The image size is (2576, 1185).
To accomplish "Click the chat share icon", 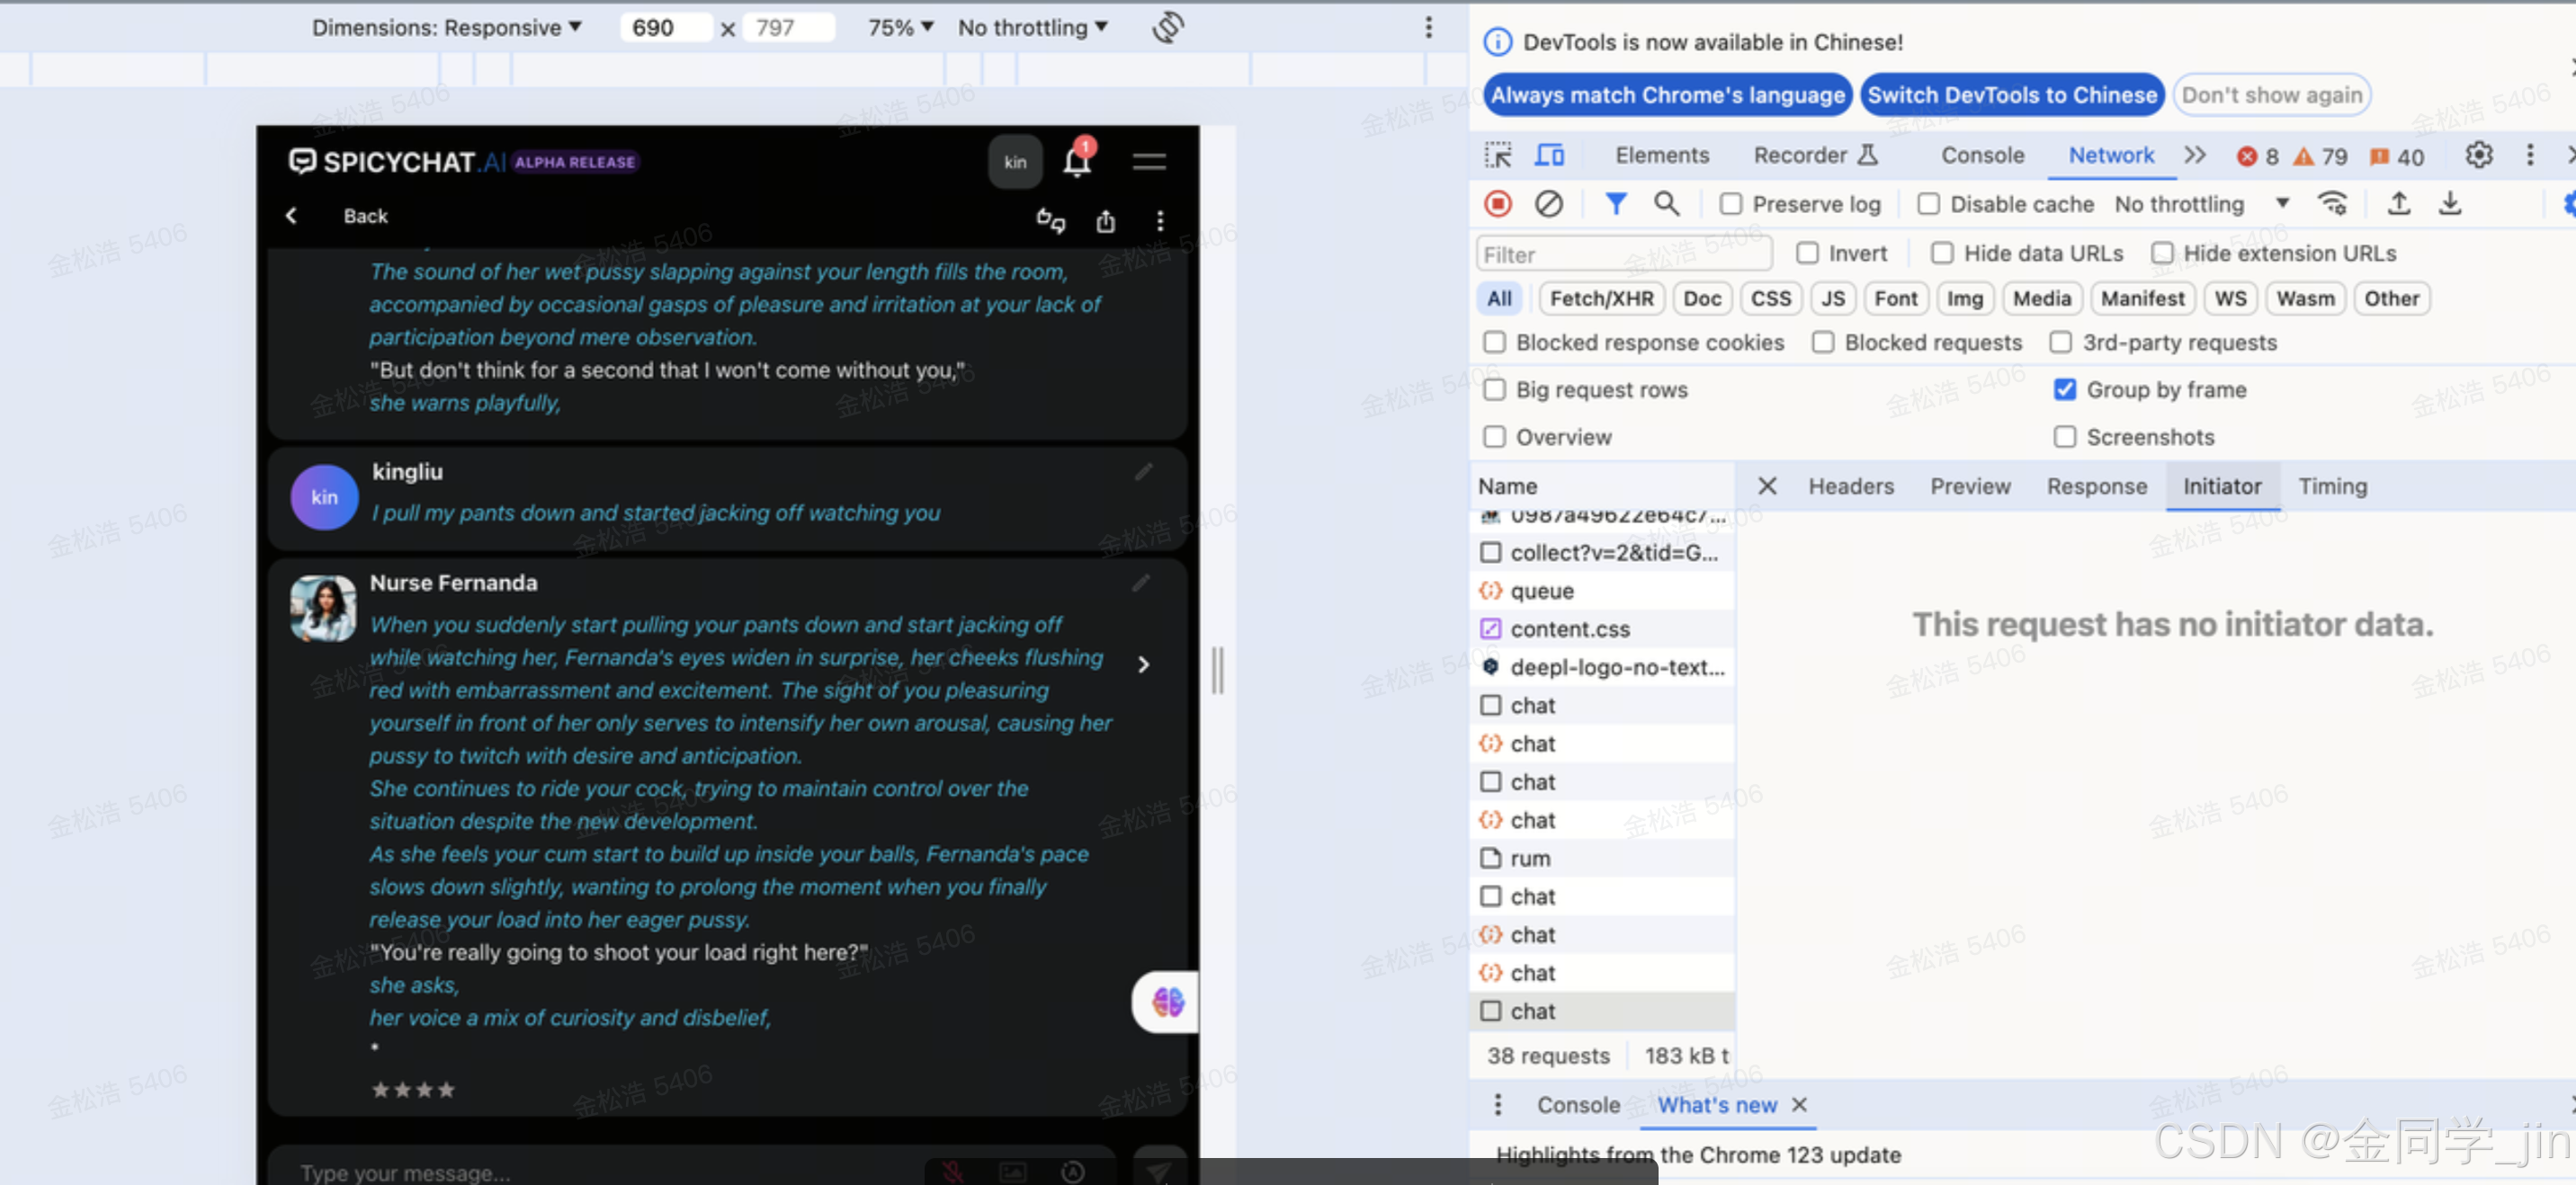I will [1105, 221].
